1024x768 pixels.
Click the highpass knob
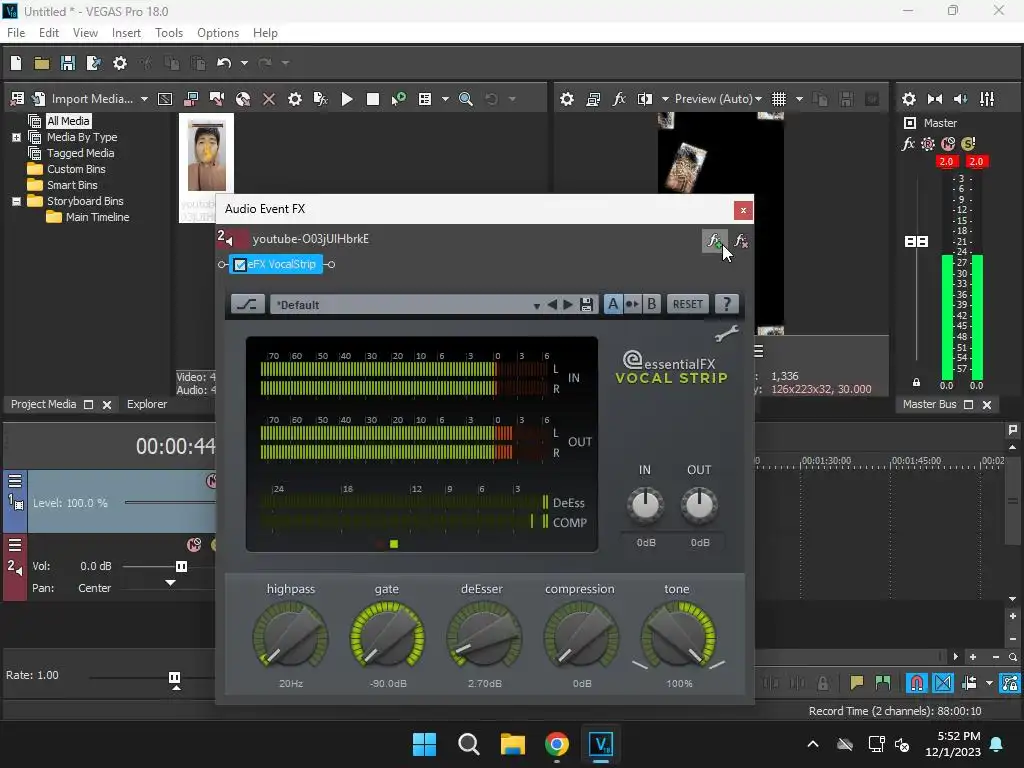[x=291, y=636]
